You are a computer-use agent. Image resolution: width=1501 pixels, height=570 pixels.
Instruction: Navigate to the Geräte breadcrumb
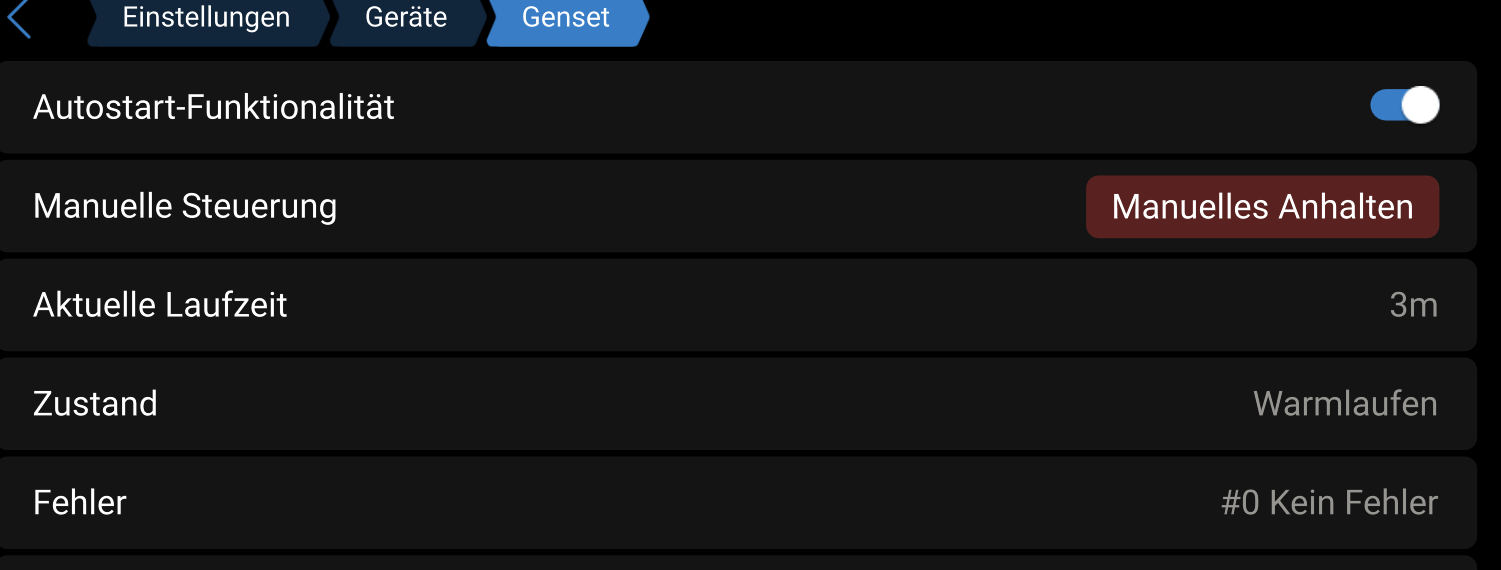coord(406,18)
